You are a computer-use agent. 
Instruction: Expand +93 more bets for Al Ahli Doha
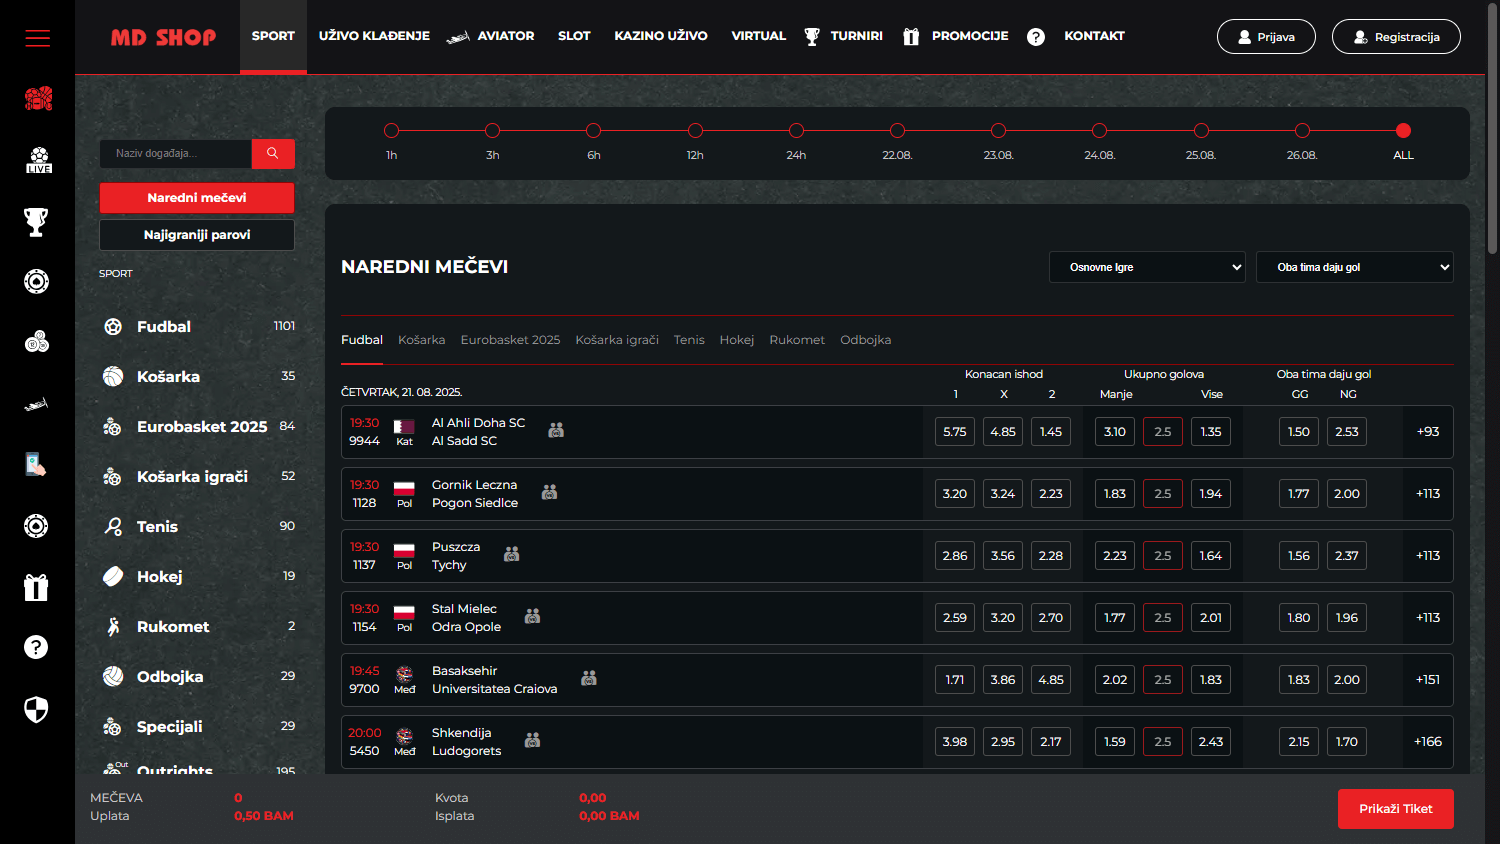coord(1427,432)
